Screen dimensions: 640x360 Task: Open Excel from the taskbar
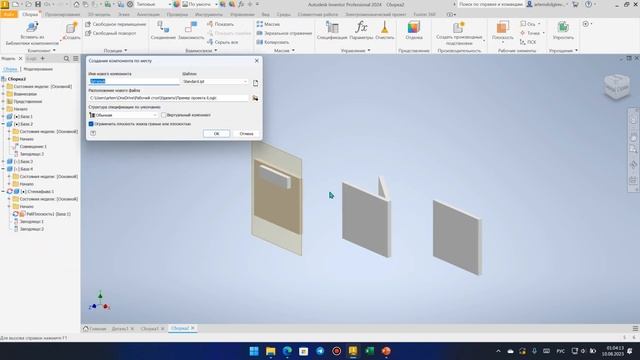pyautogui.click(x=369, y=351)
